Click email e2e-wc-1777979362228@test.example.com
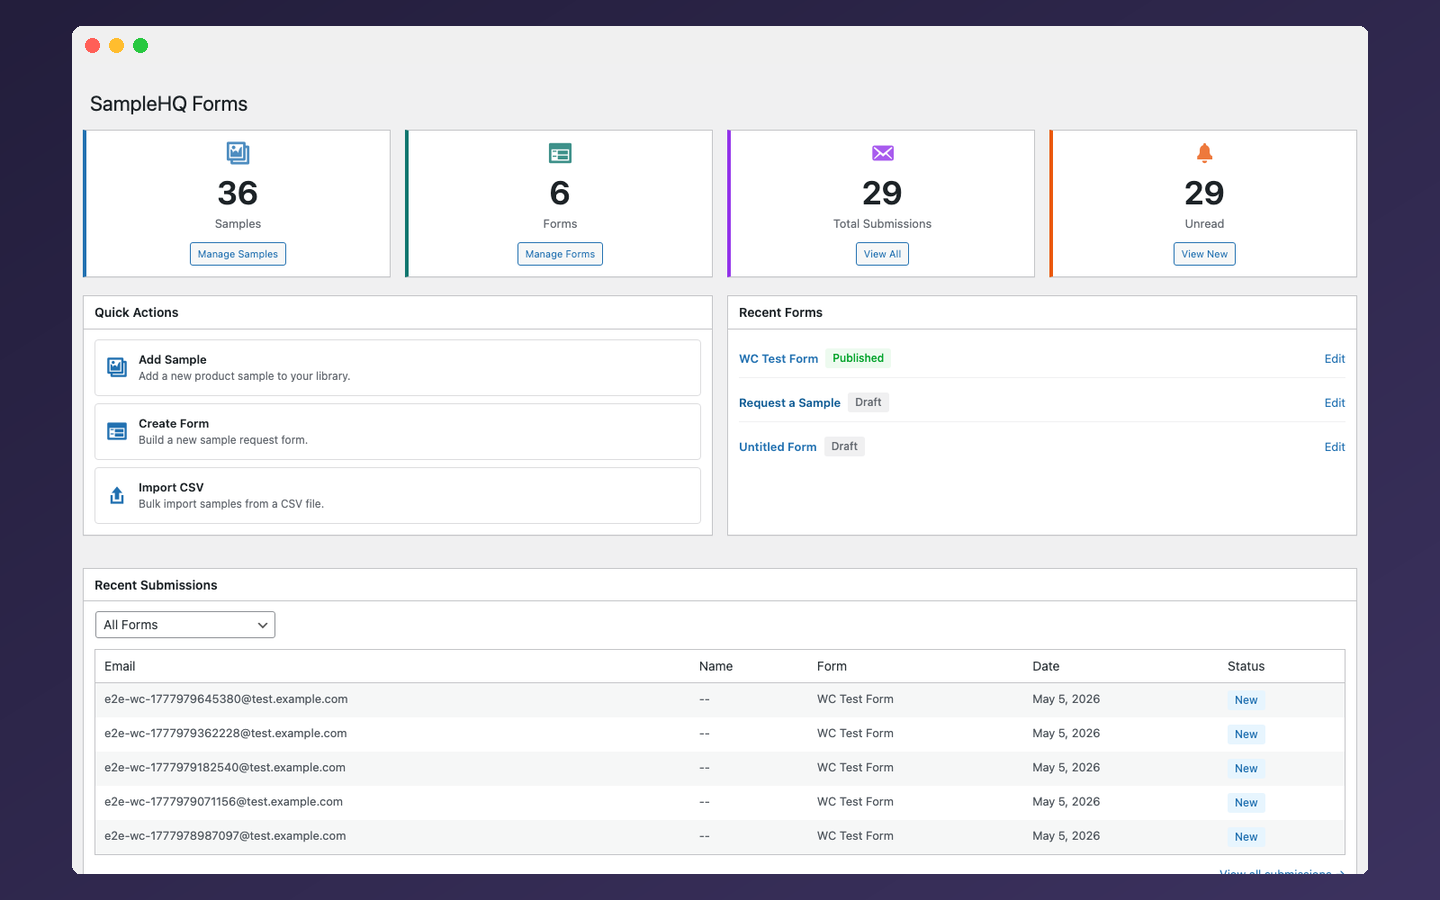 tap(226, 733)
